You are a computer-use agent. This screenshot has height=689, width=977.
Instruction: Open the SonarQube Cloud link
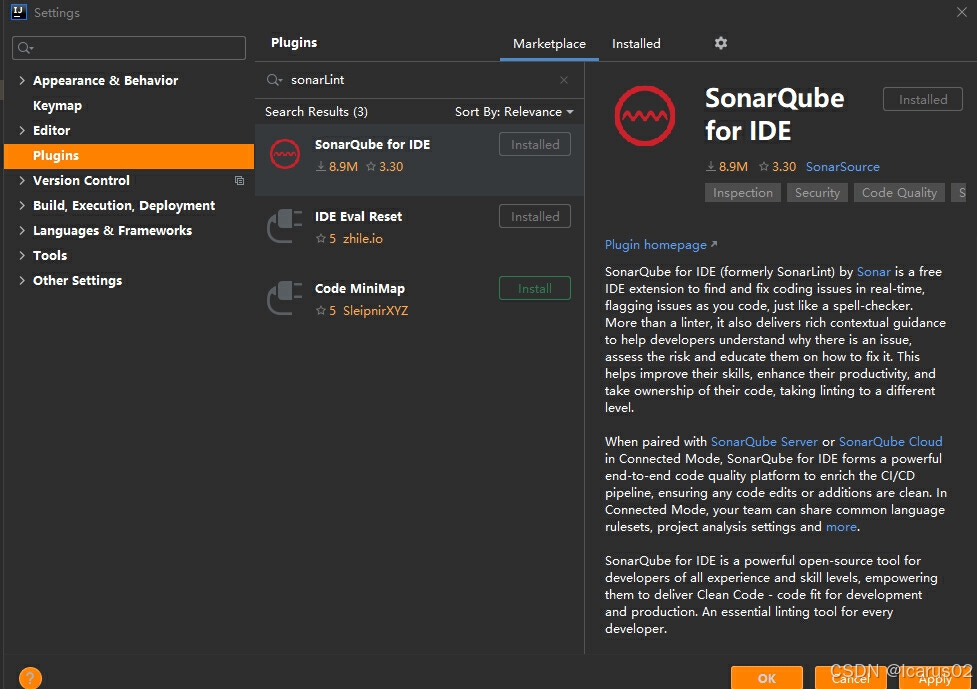tap(890, 442)
